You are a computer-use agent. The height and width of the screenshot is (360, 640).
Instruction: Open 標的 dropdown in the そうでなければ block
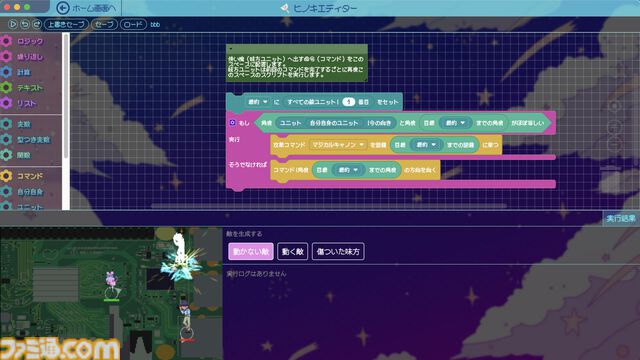pos(348,170)
